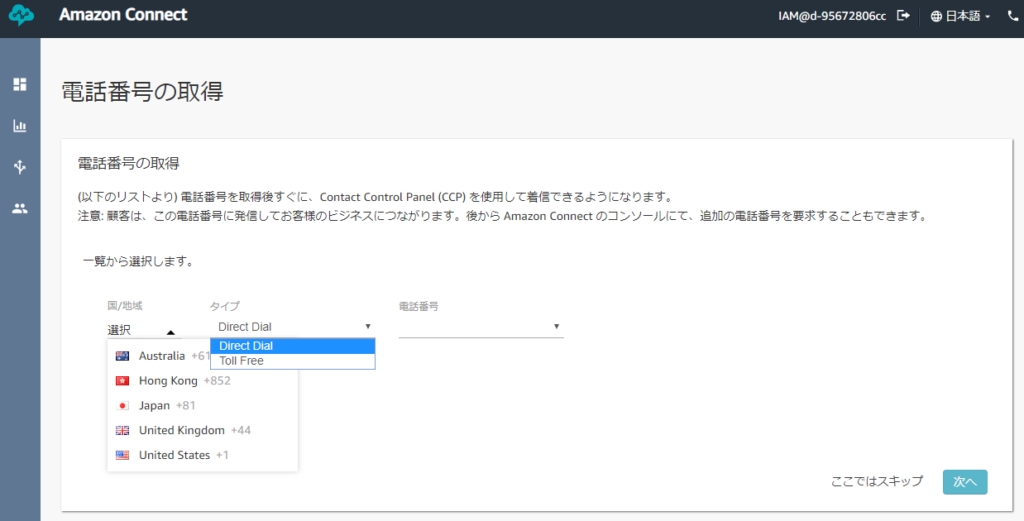The height and width of the screenshot is (521, 1024).
Task: Click the Australia flag icon
Action: 122,356
